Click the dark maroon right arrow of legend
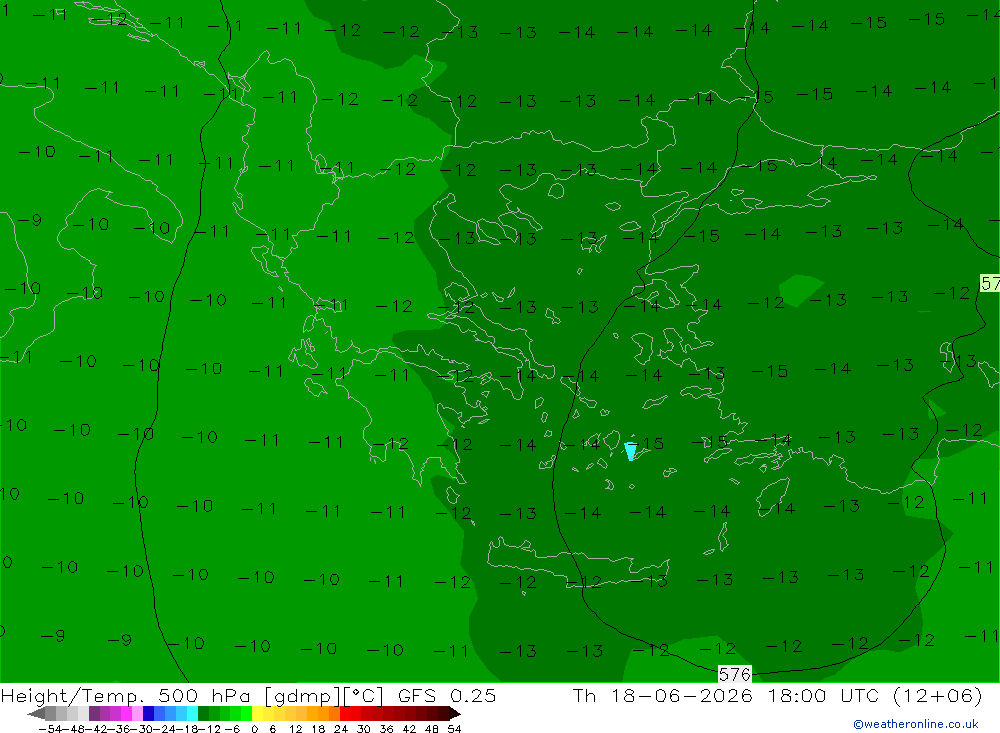Viewport: 1000px width, 733px height. (455, 714)
